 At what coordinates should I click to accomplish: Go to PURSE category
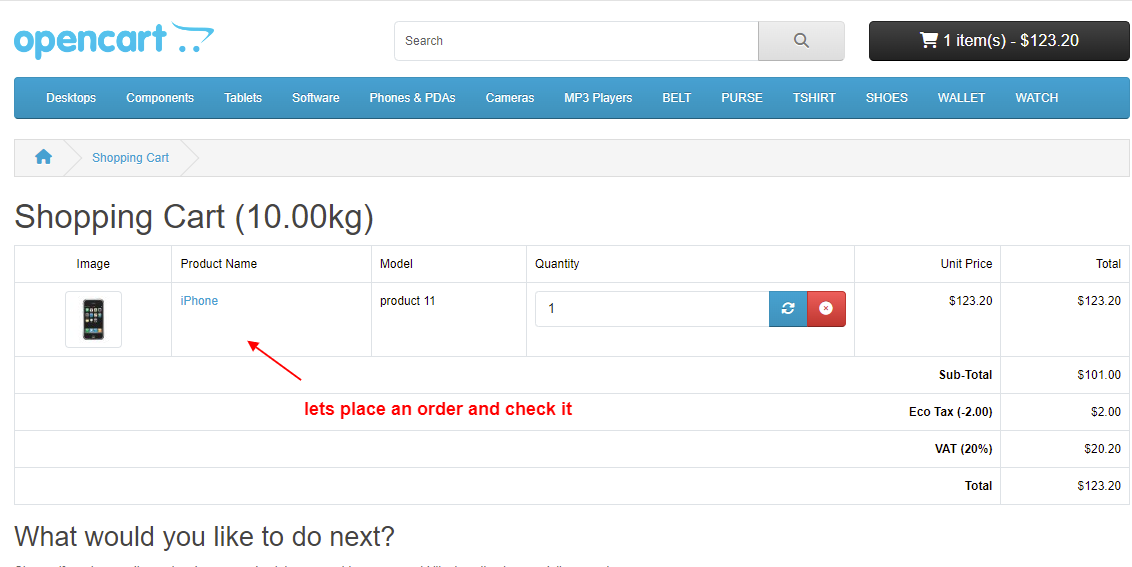point(741,98)
